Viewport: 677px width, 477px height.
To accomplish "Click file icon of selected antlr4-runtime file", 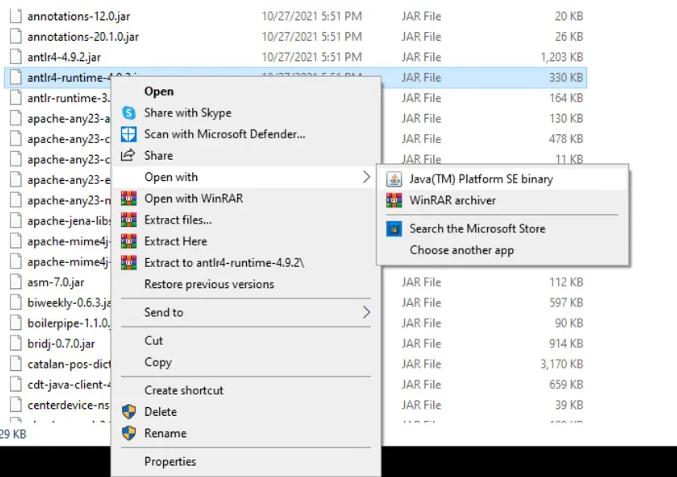I will tap(16, 78).
